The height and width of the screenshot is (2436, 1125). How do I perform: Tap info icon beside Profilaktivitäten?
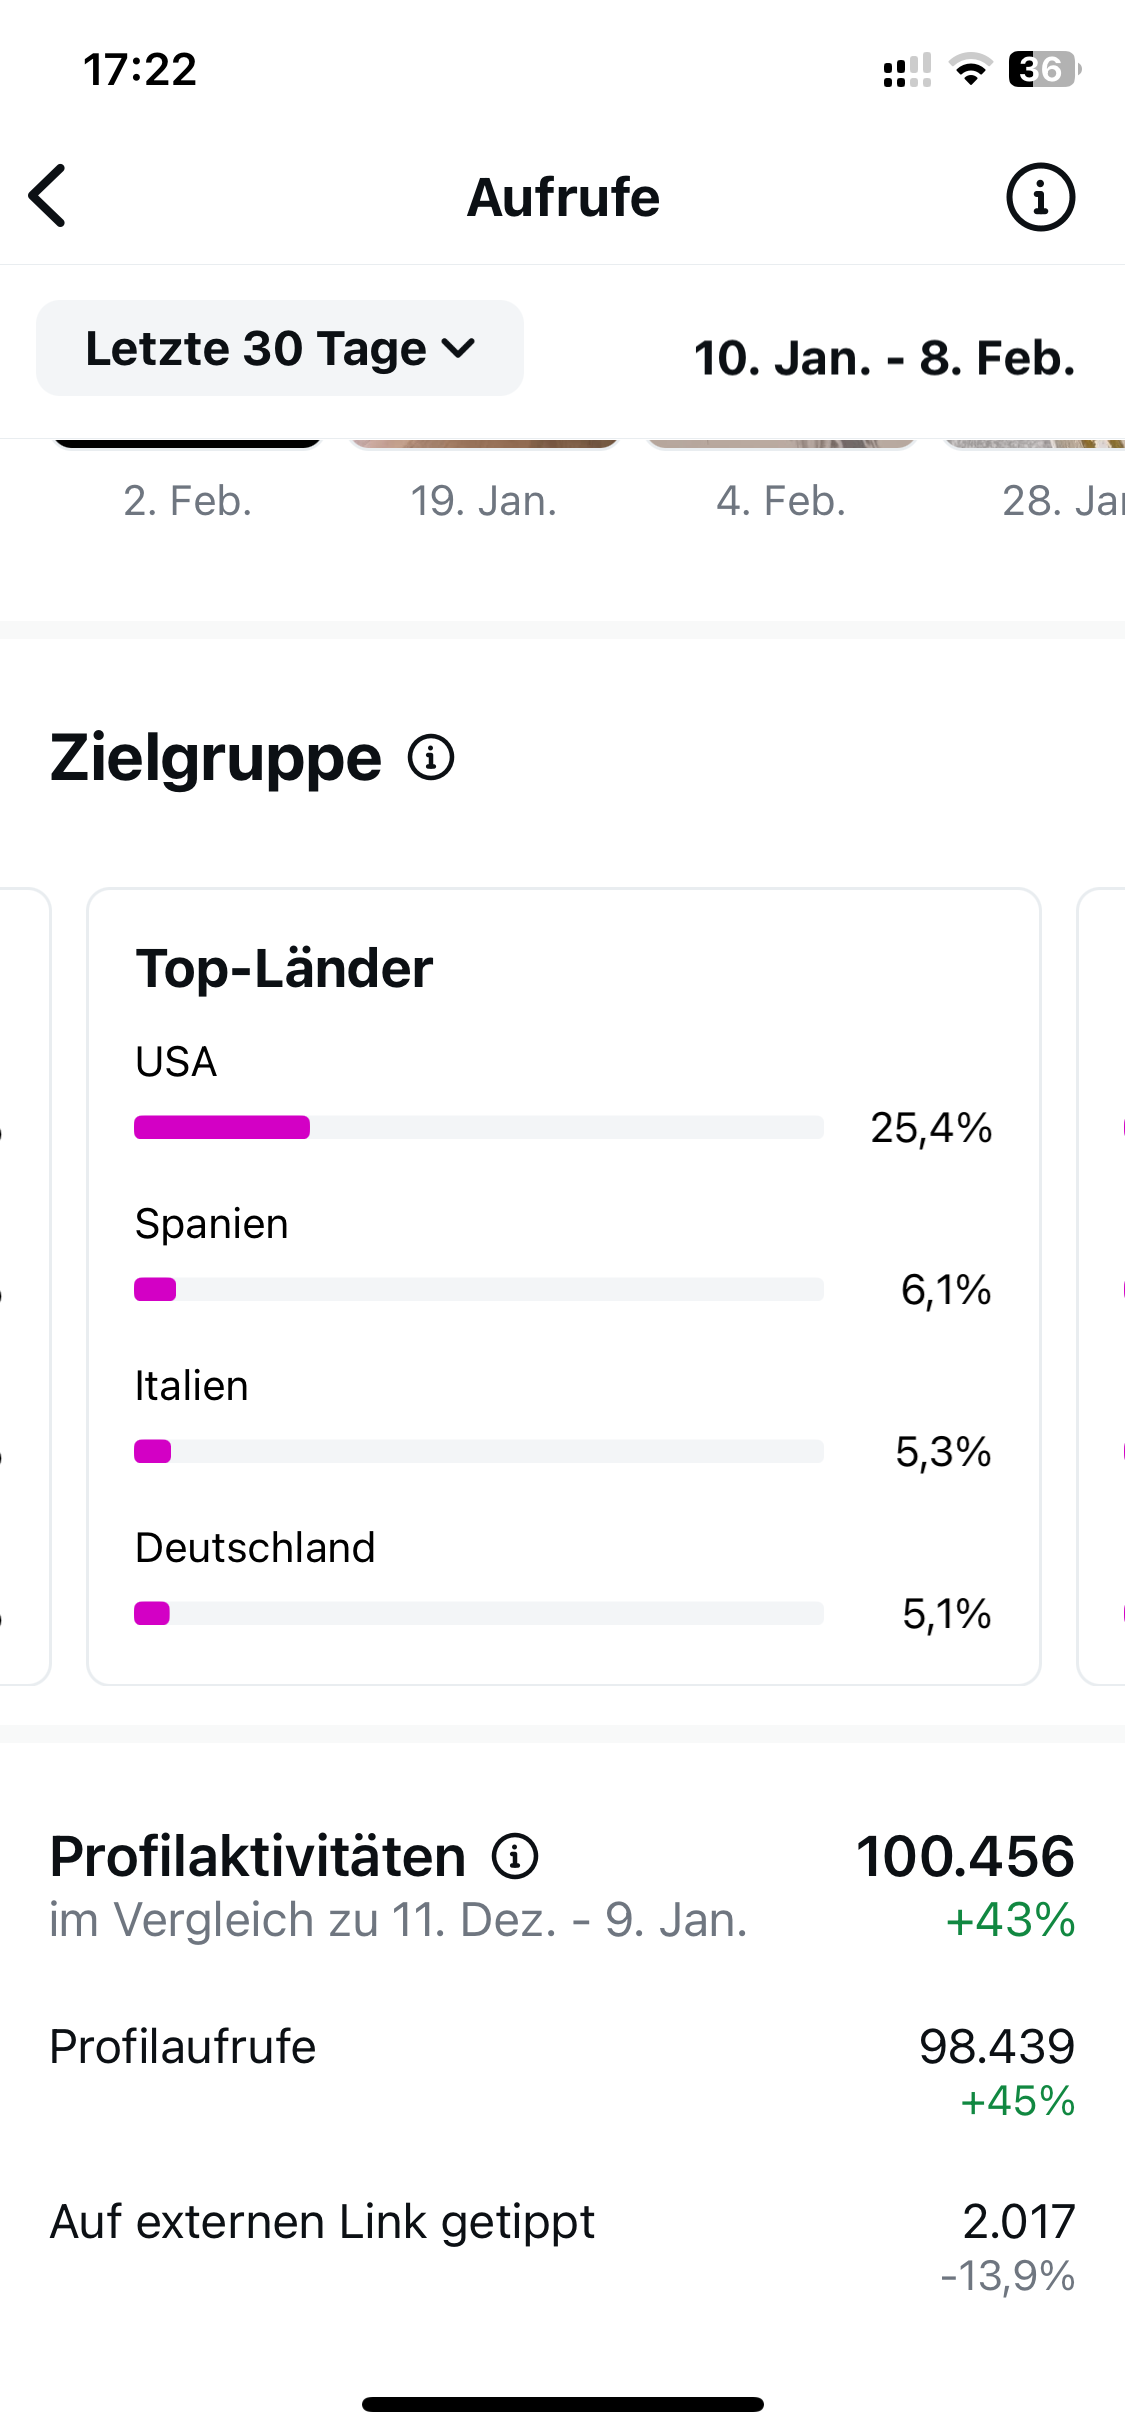click(515, 1856)
